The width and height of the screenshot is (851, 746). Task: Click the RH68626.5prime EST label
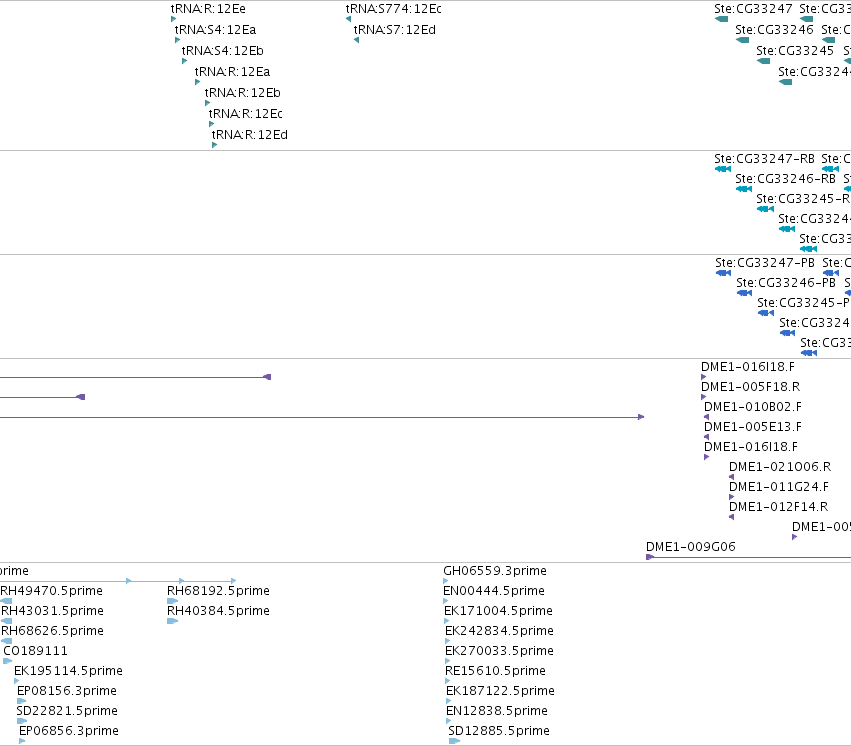[52, 631]
